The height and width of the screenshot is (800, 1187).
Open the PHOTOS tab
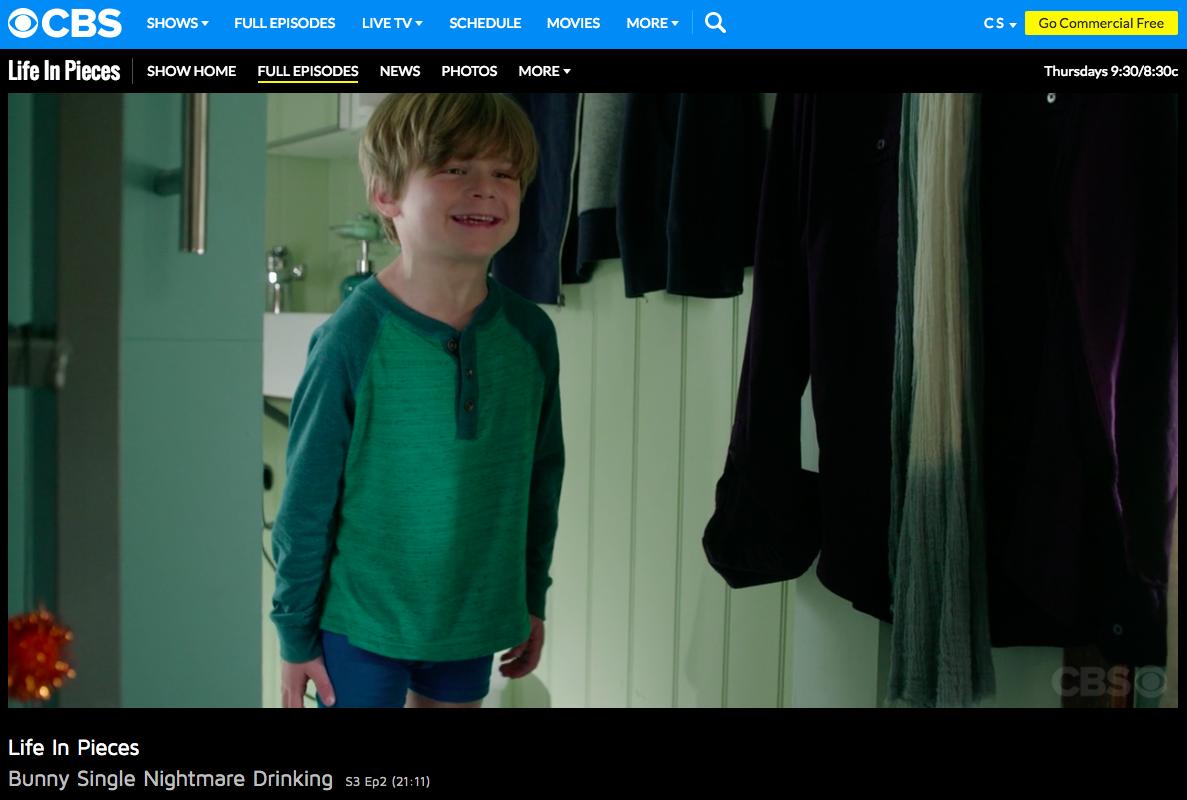point(469,71)
